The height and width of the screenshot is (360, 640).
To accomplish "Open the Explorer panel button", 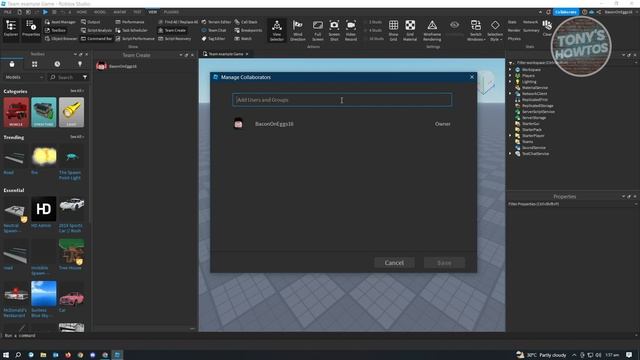I will pyautogui.click(x=11, y=29).
